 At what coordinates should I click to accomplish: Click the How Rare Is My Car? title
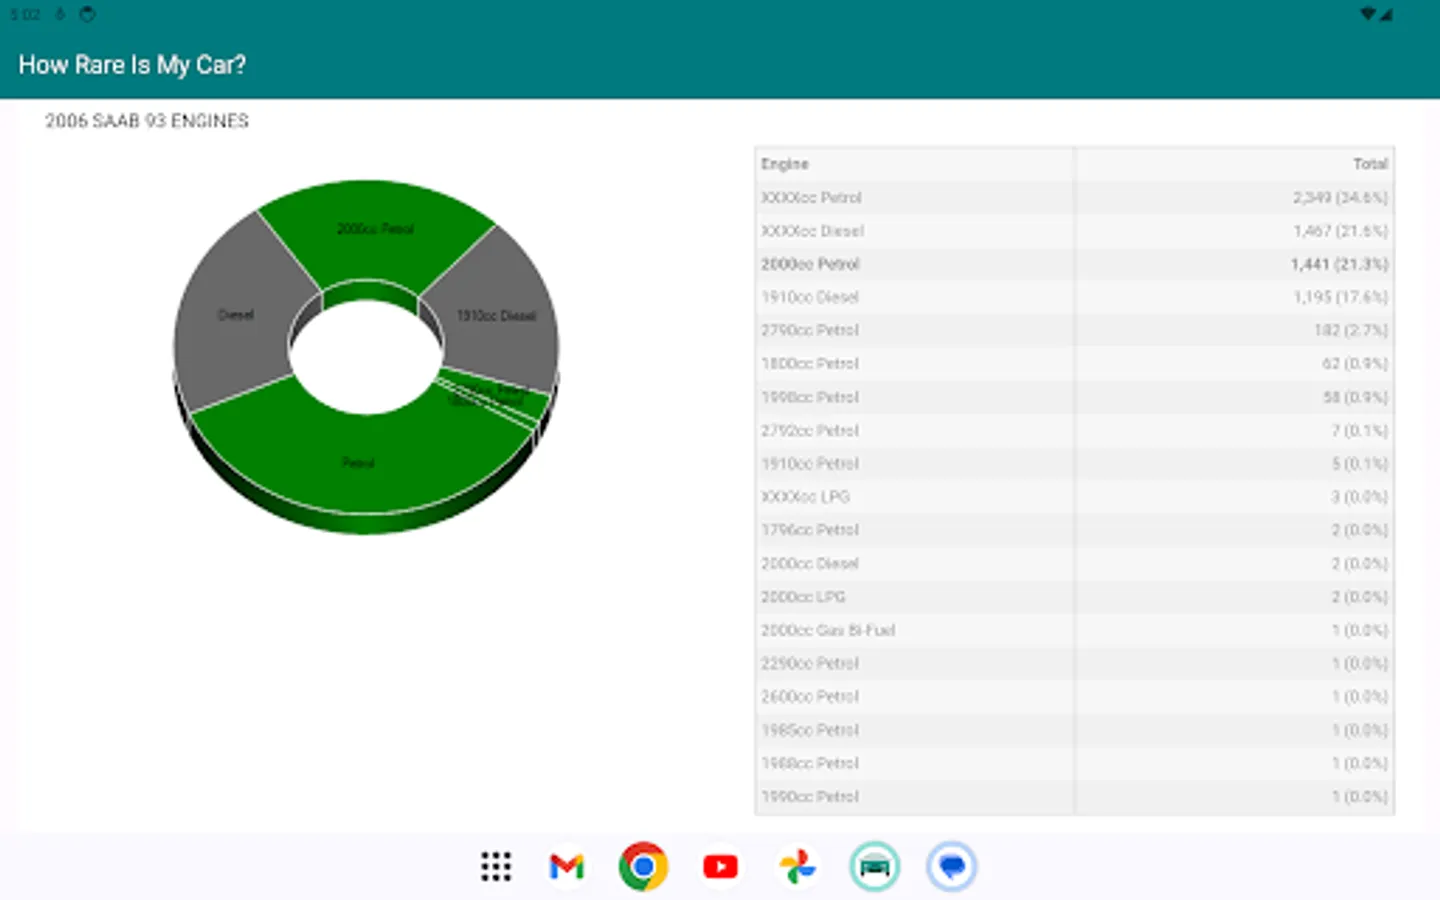(x=132, y=65)
